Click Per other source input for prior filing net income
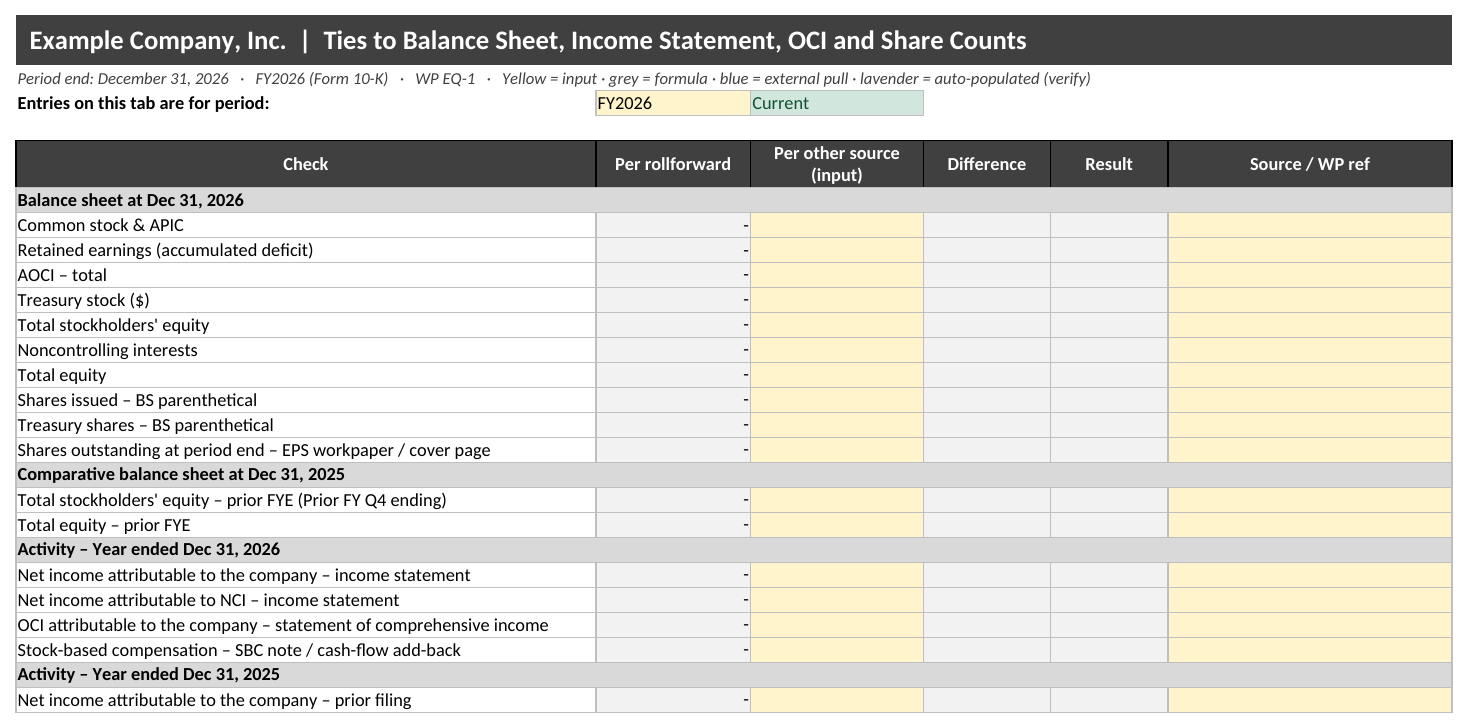Viewport: 1468px width, 728px height. [837, 700]
